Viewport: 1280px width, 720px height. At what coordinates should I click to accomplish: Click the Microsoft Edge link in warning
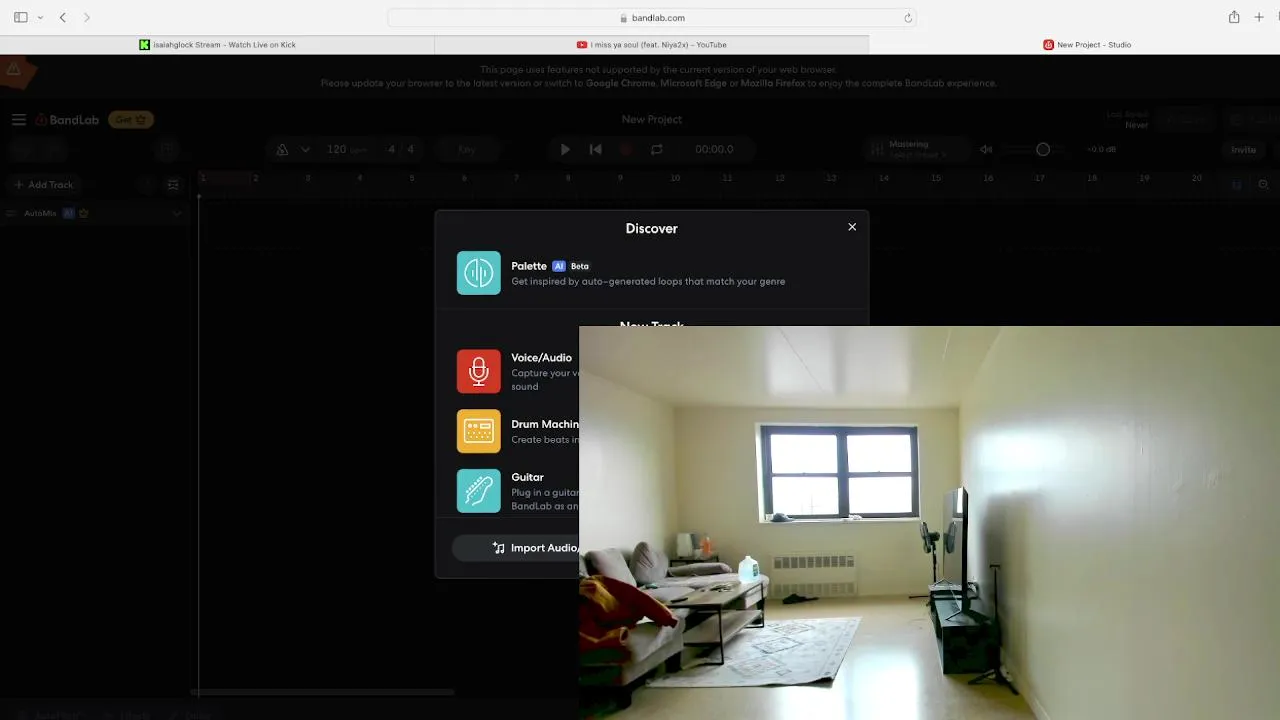pyautogui.click(x=693, y=83)
